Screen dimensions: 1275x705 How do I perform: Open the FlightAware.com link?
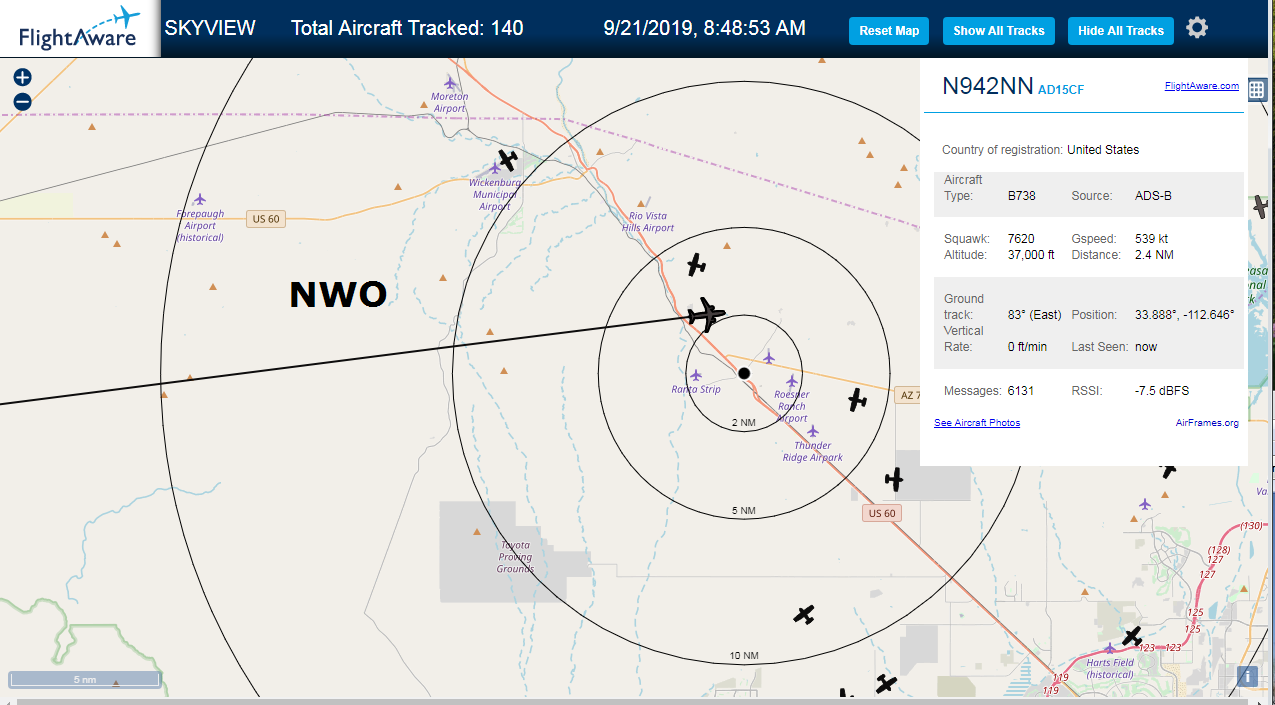[1201, 86]
